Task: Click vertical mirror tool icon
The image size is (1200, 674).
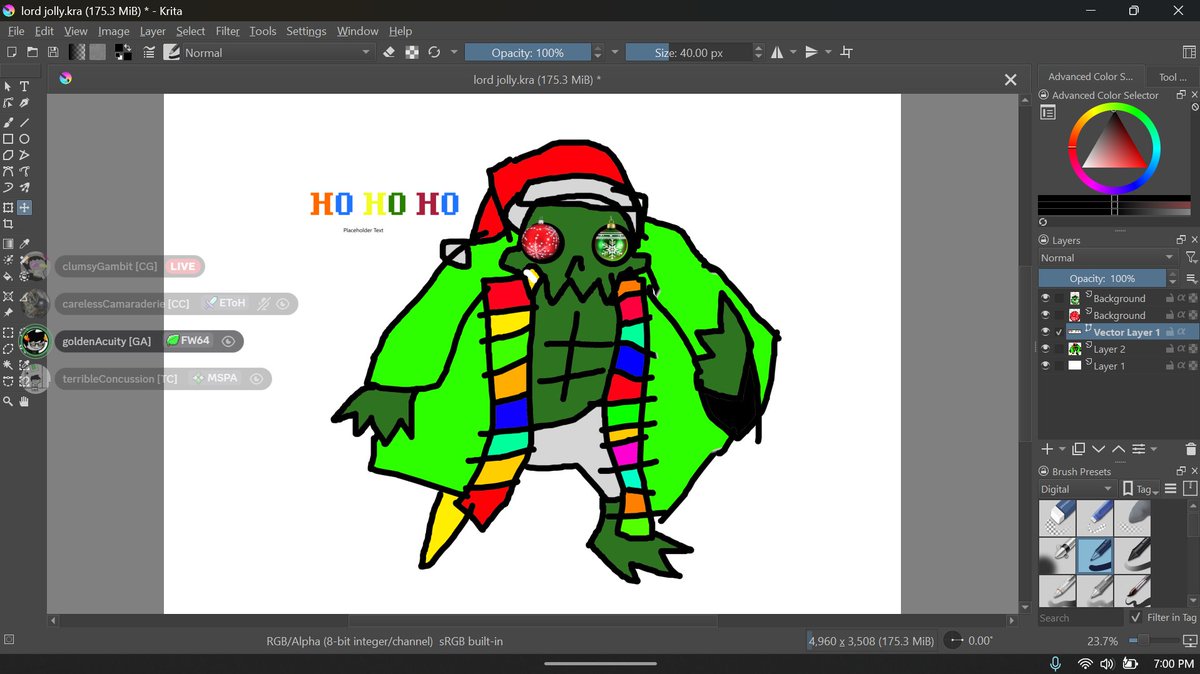Action: 812,52
